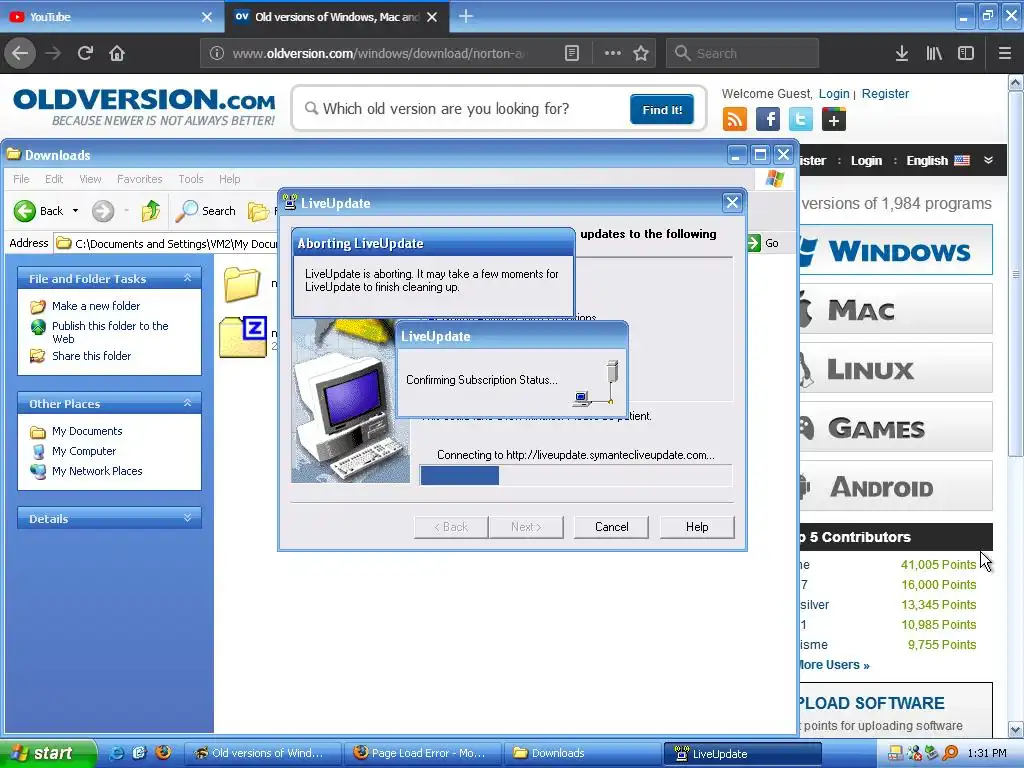Click the magnifier tray icon

pyautogui.click(x=950, y=753)
